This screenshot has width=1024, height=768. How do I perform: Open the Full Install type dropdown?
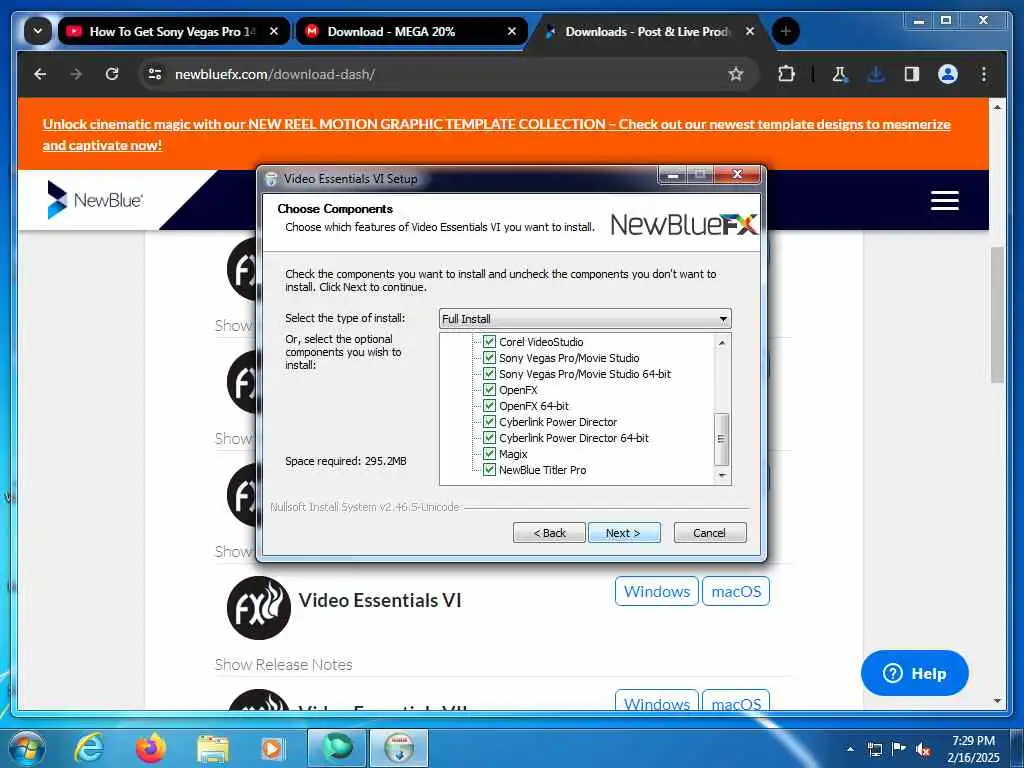585,319
